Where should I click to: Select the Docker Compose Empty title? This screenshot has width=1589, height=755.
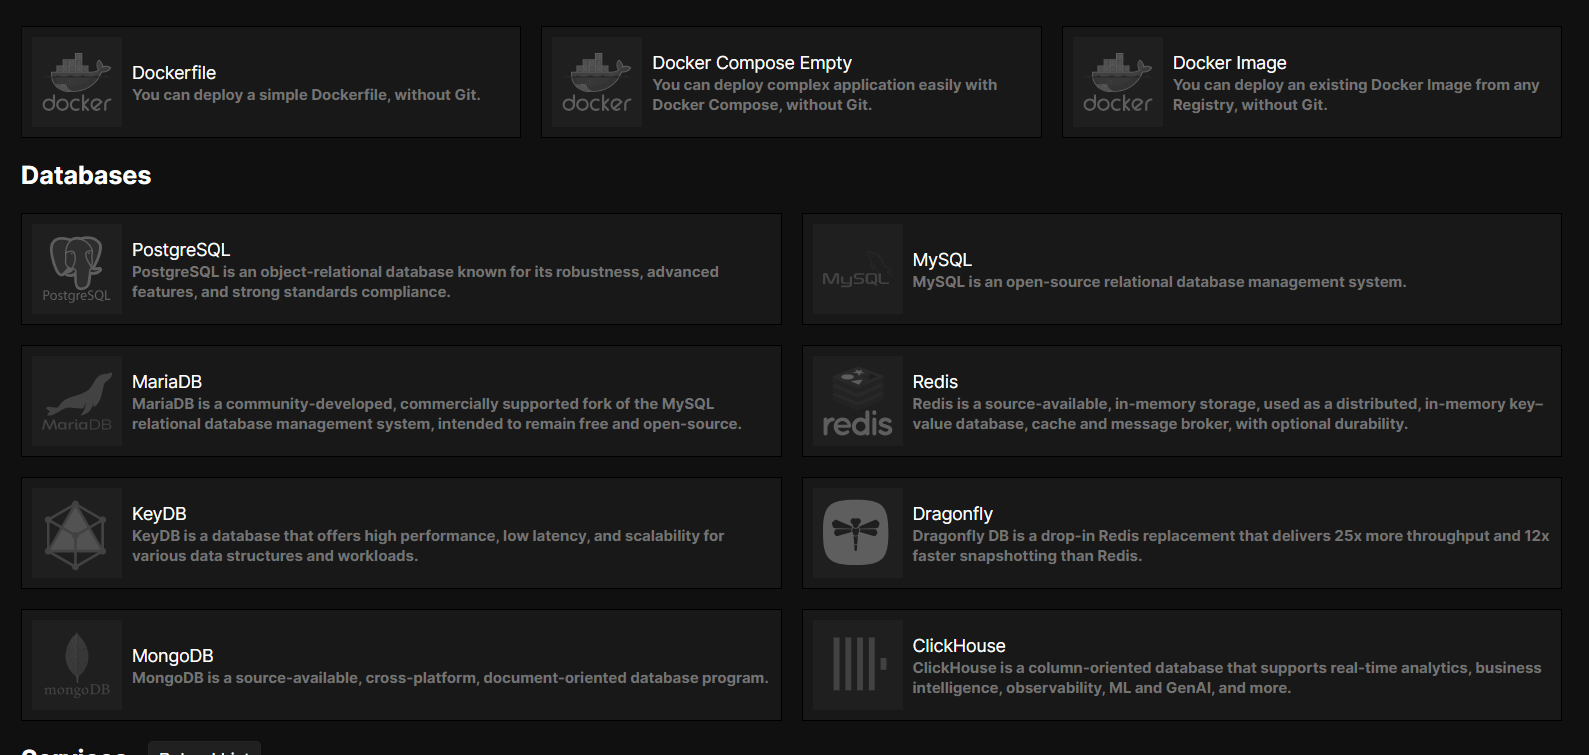coord(752,63)
